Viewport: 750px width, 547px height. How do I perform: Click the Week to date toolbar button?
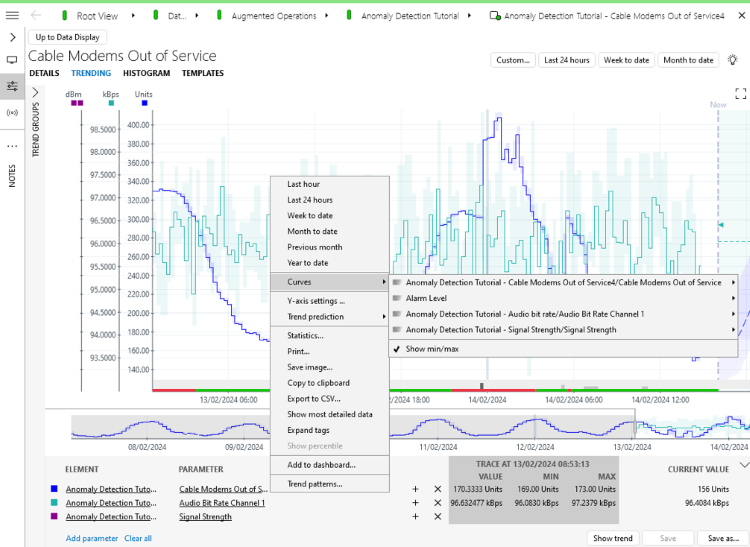coord(627,60)
